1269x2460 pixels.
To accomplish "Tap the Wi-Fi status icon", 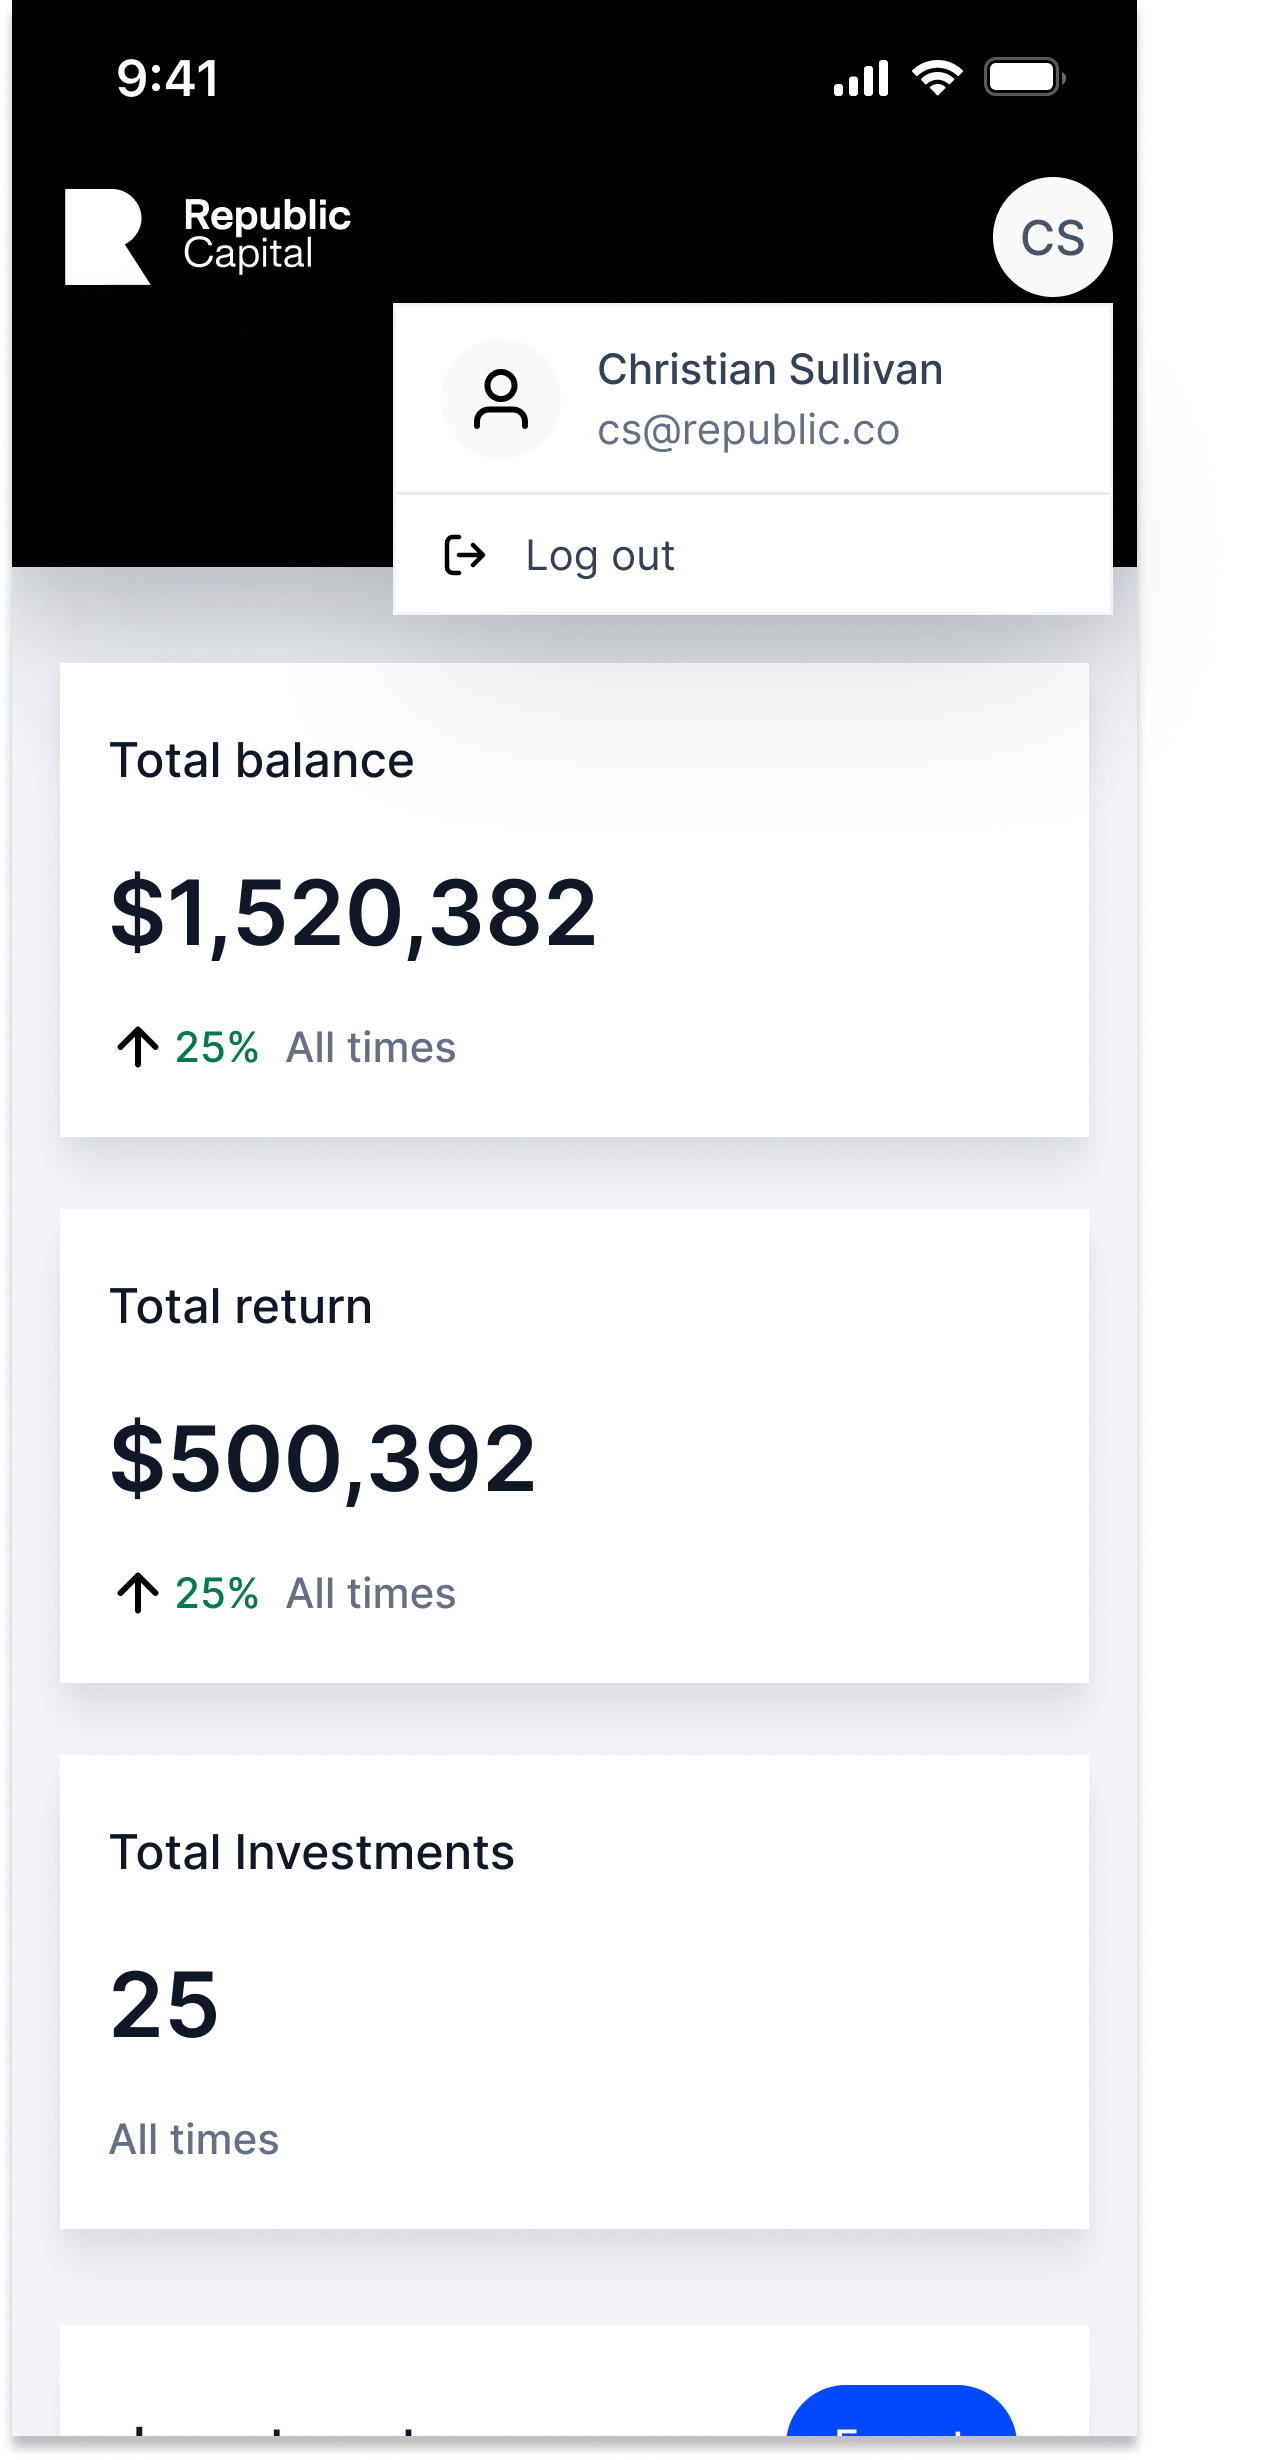I will [937, 78].
